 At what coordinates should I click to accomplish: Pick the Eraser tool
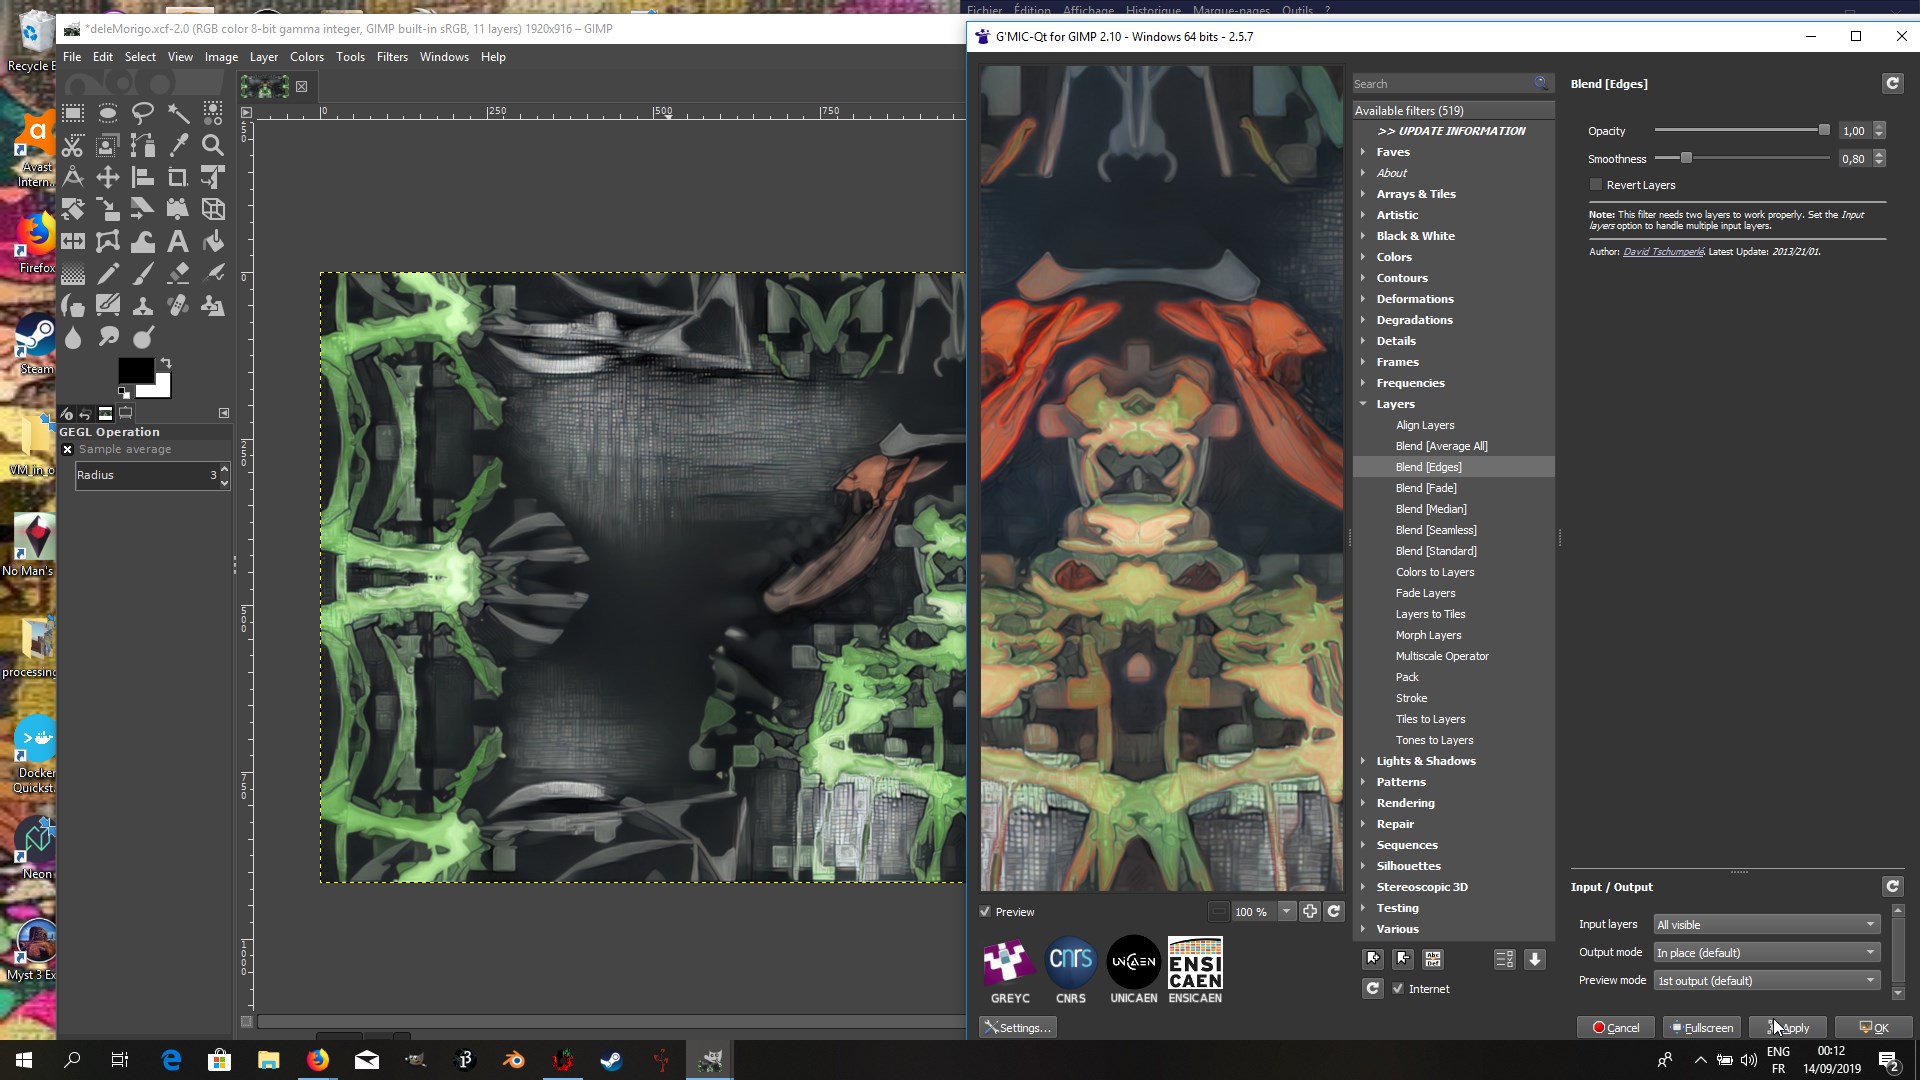click(178, 273)
